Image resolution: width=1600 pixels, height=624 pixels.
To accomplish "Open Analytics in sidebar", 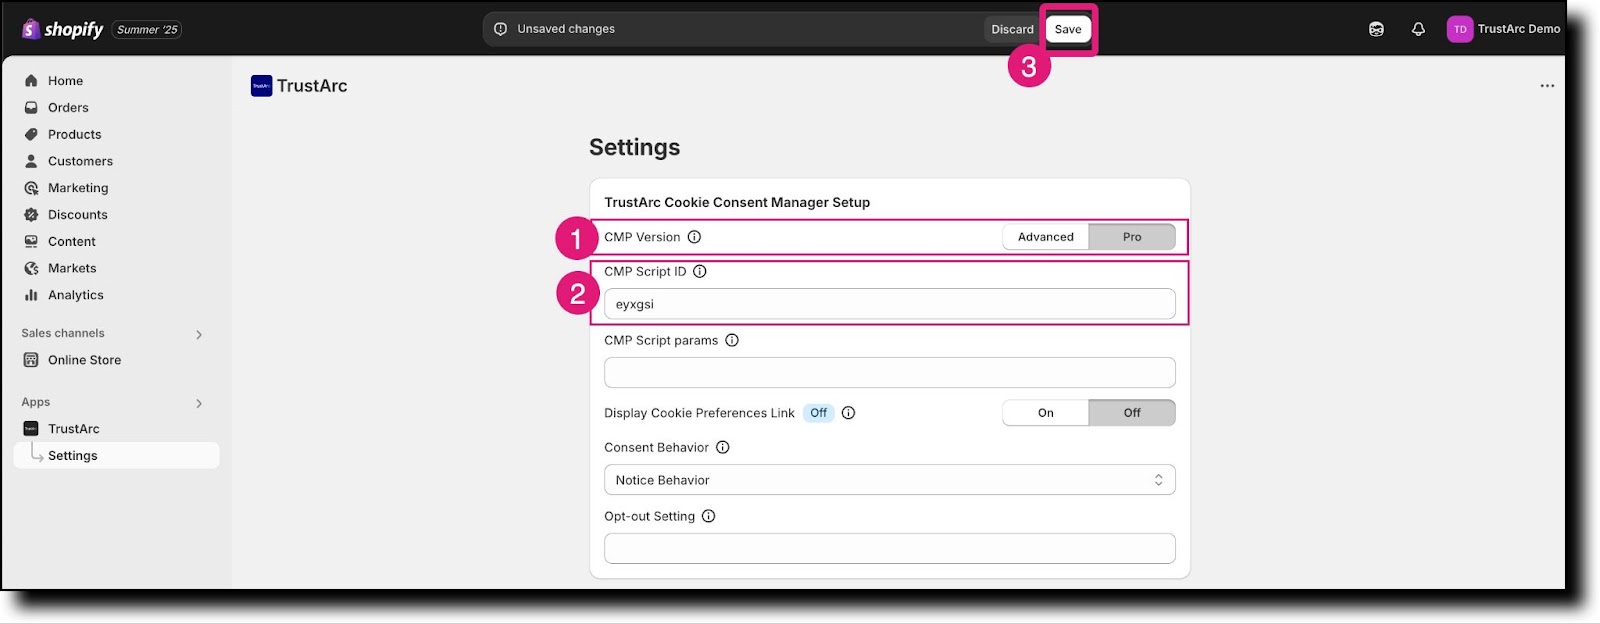I will [x=76, y=295].
